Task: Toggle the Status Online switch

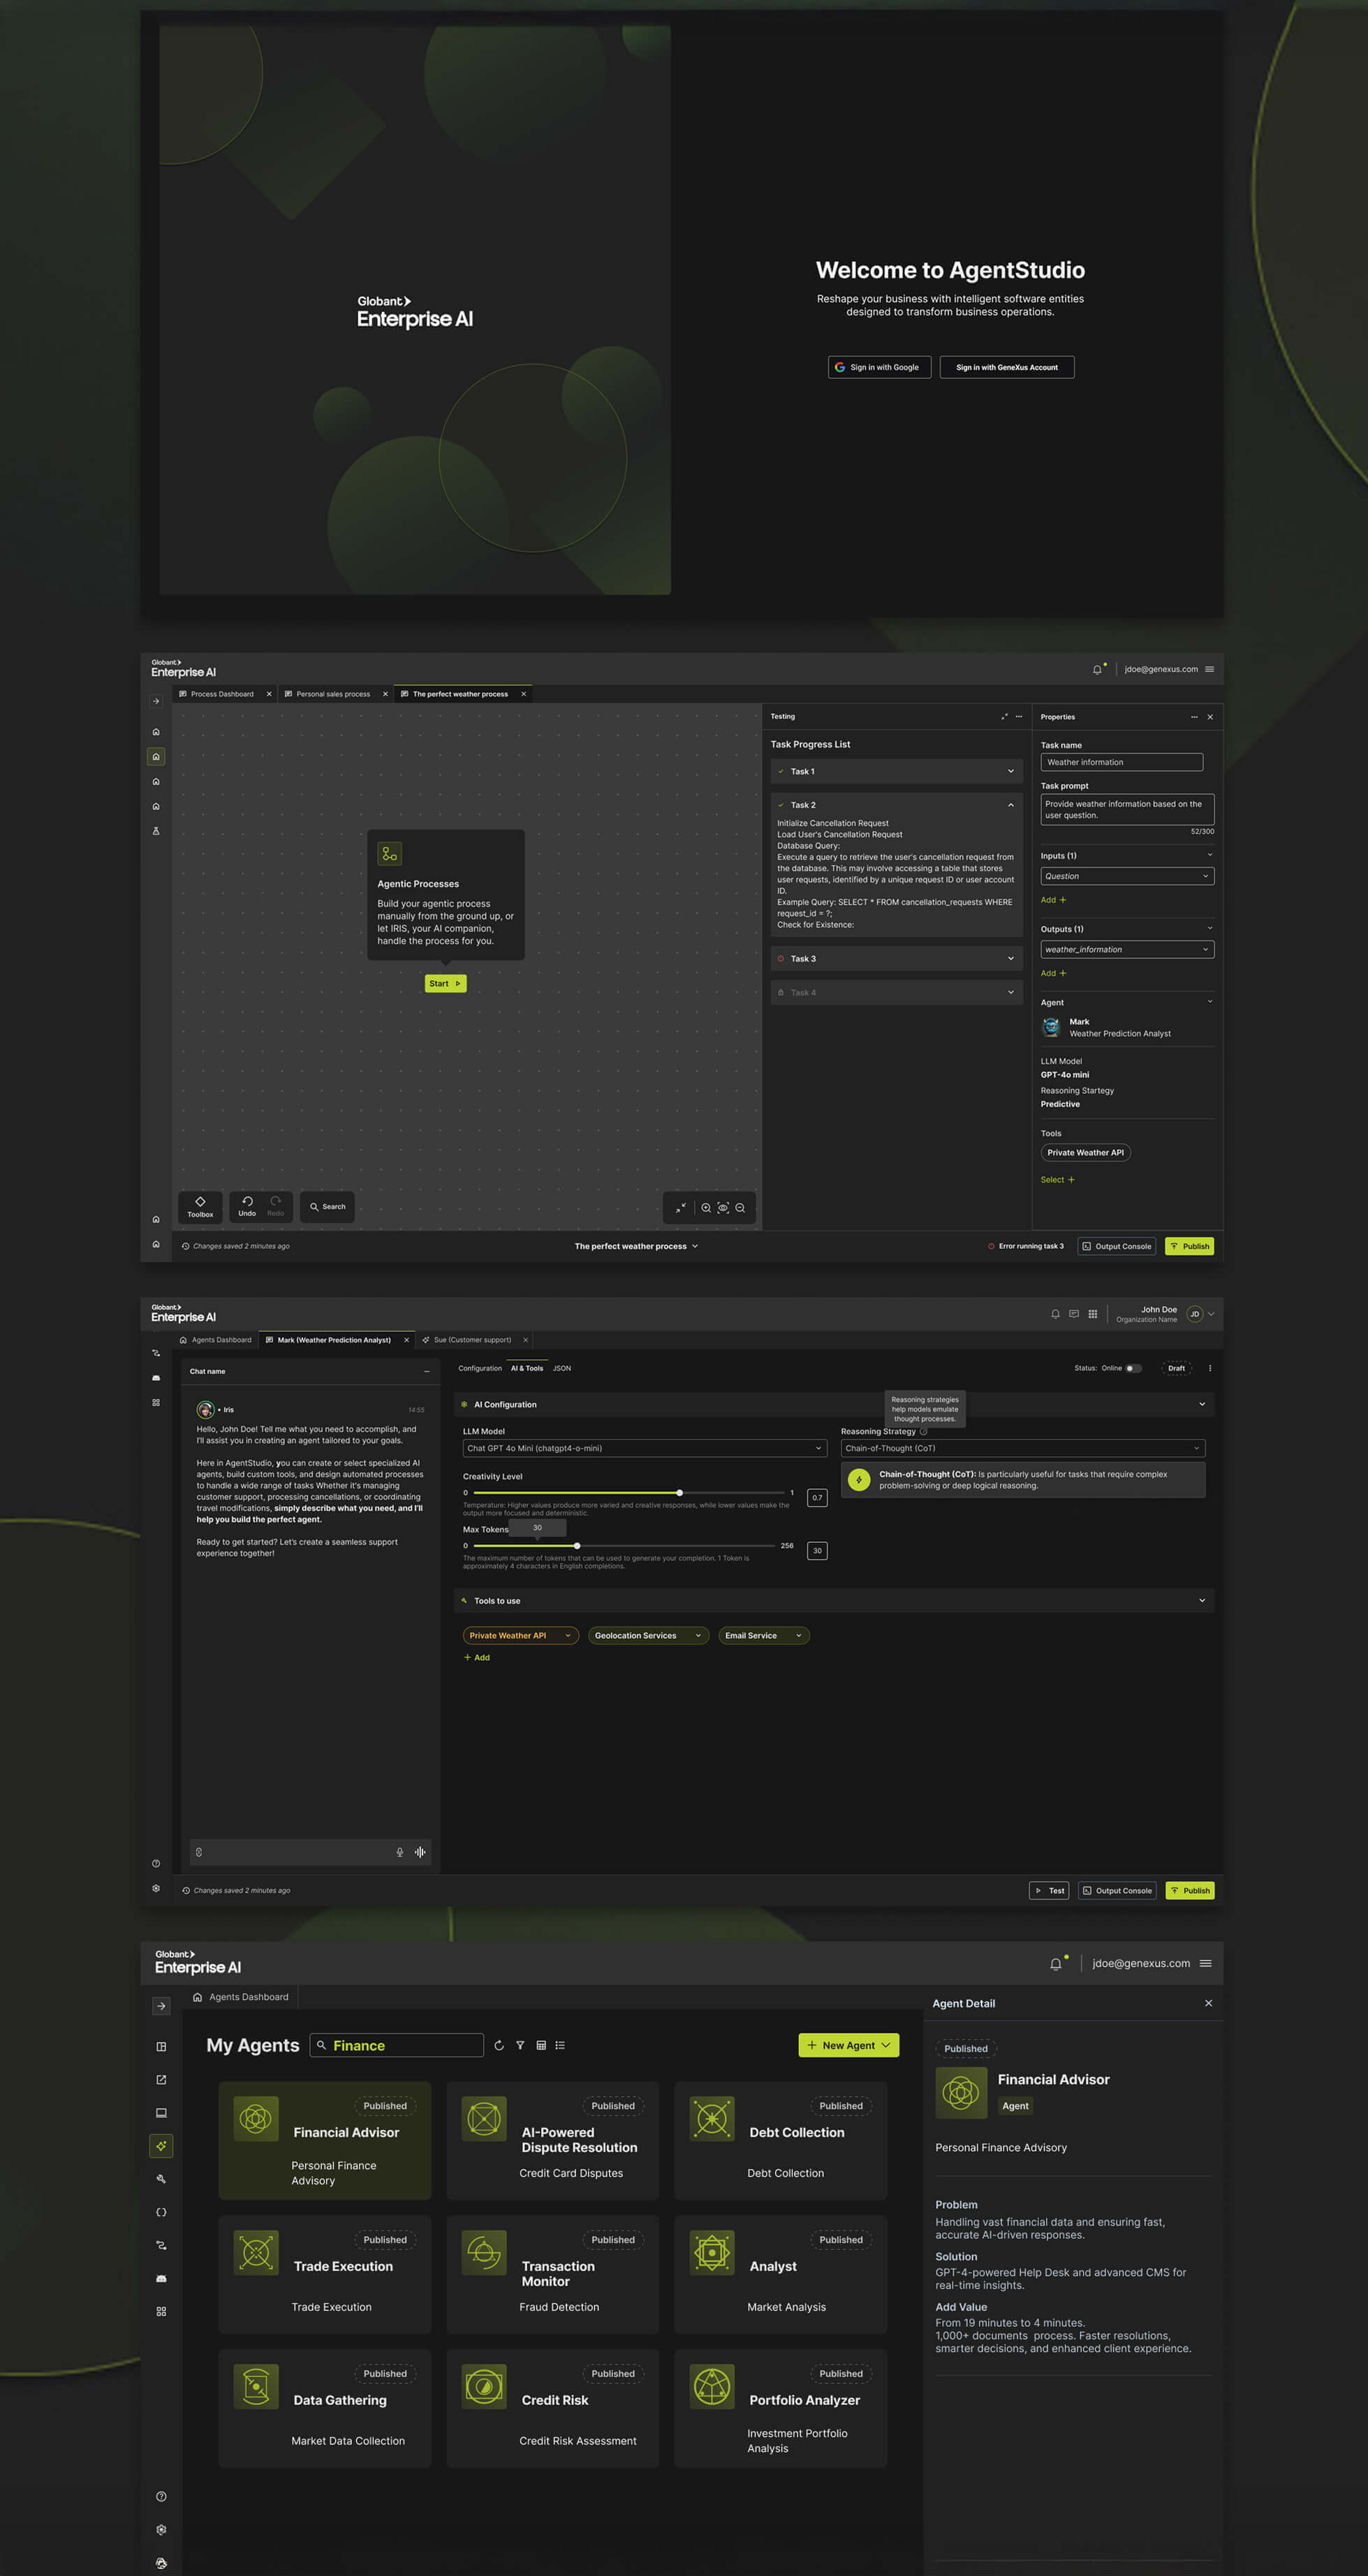Action: tap(1134, 1368)
